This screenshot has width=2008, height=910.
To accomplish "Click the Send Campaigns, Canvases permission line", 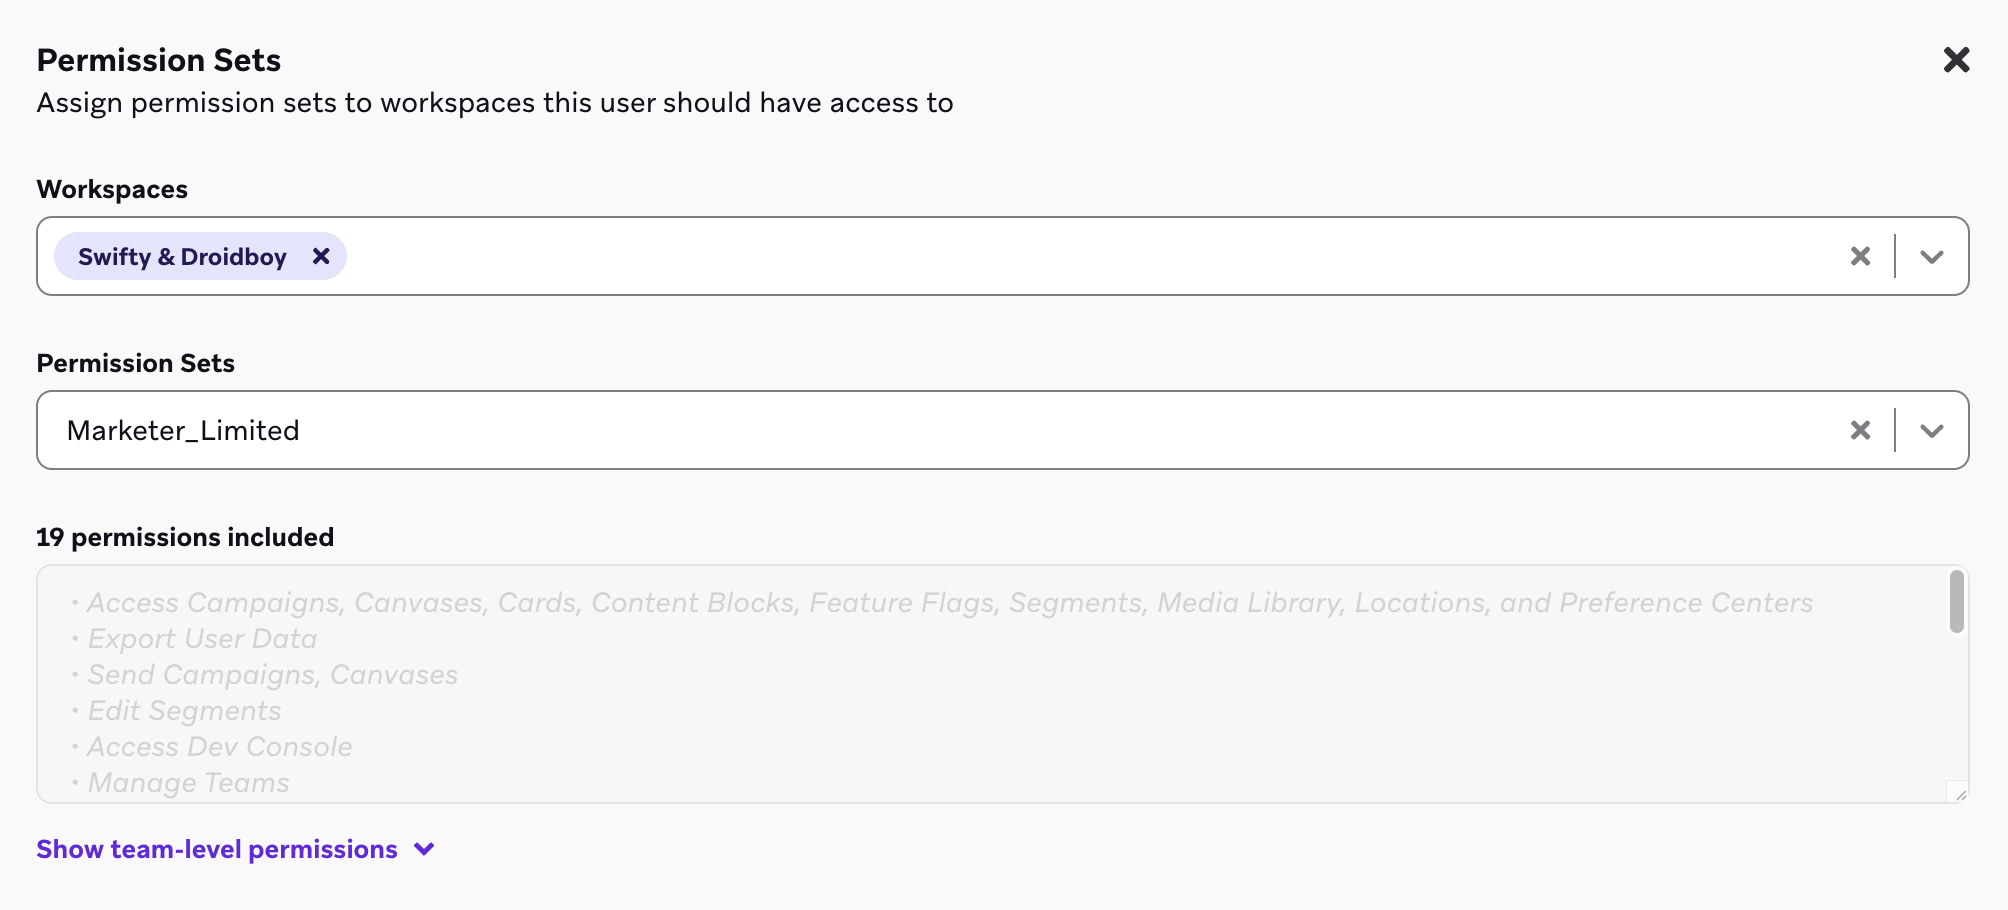I will [273, 675].
